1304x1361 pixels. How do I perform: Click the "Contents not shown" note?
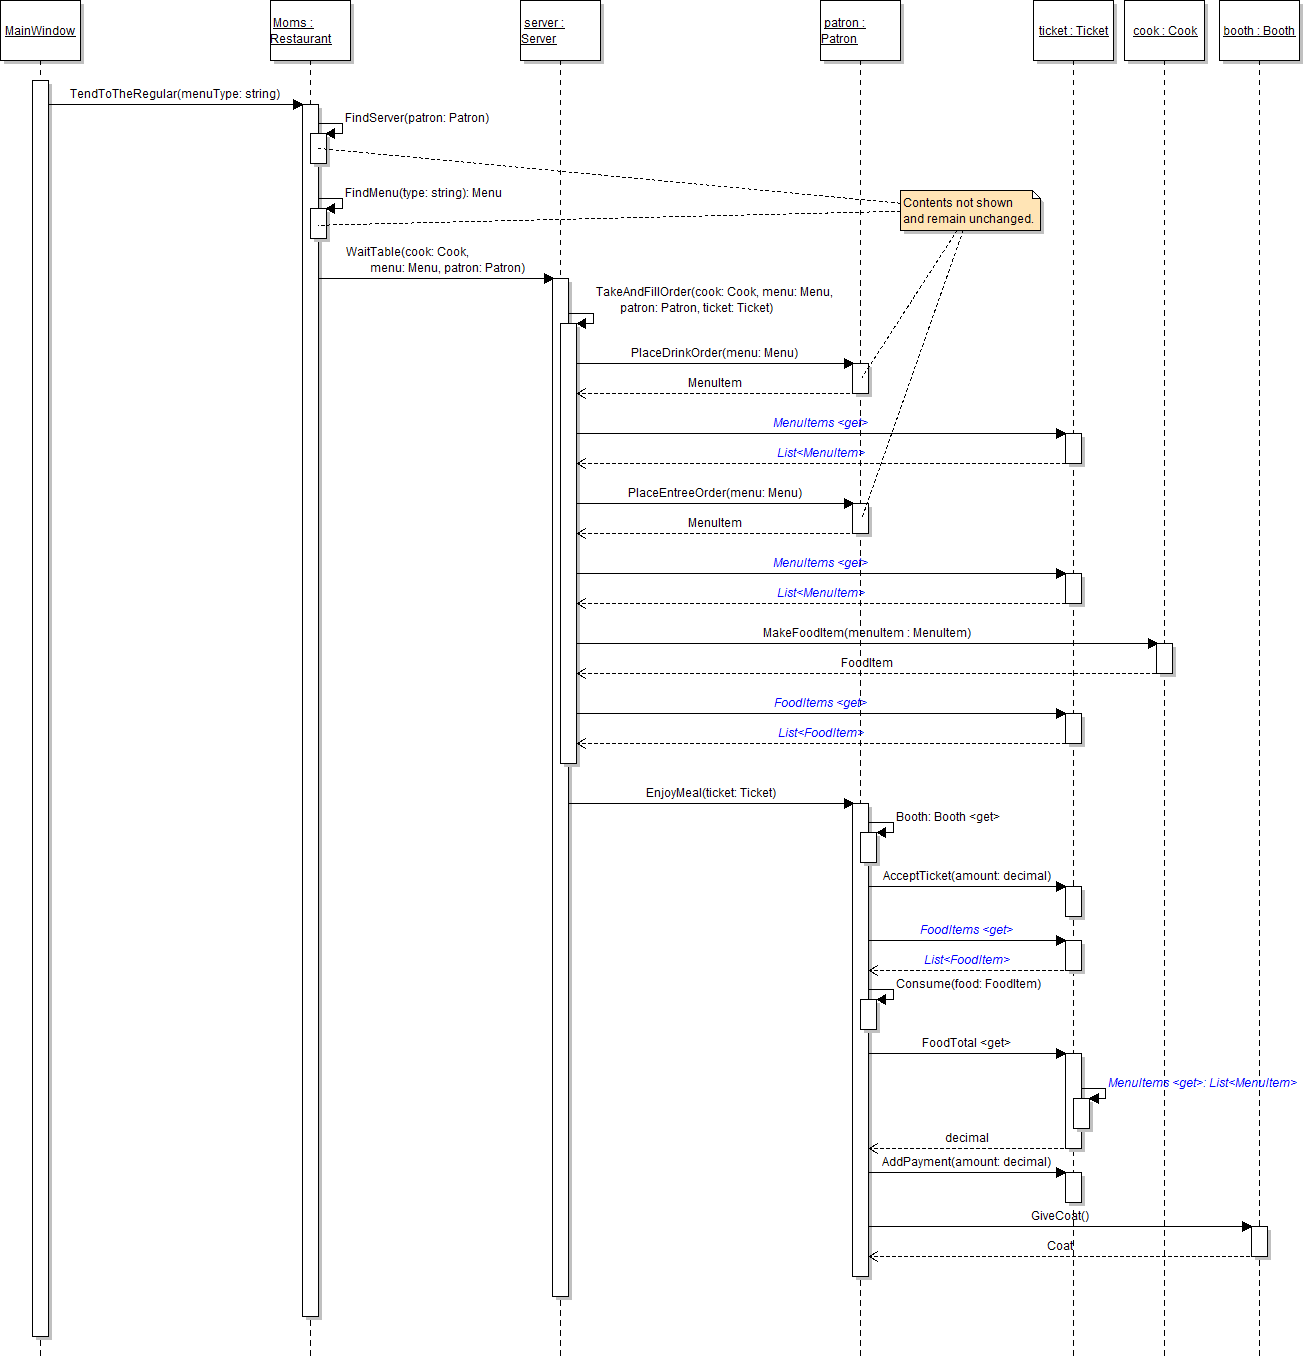tap(969, 211)
